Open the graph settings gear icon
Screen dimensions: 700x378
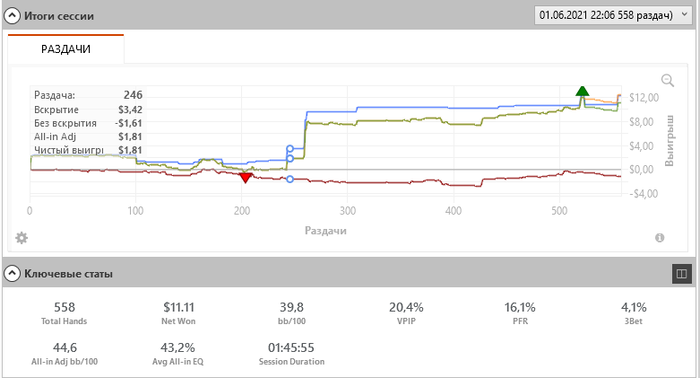pos(21,238)
